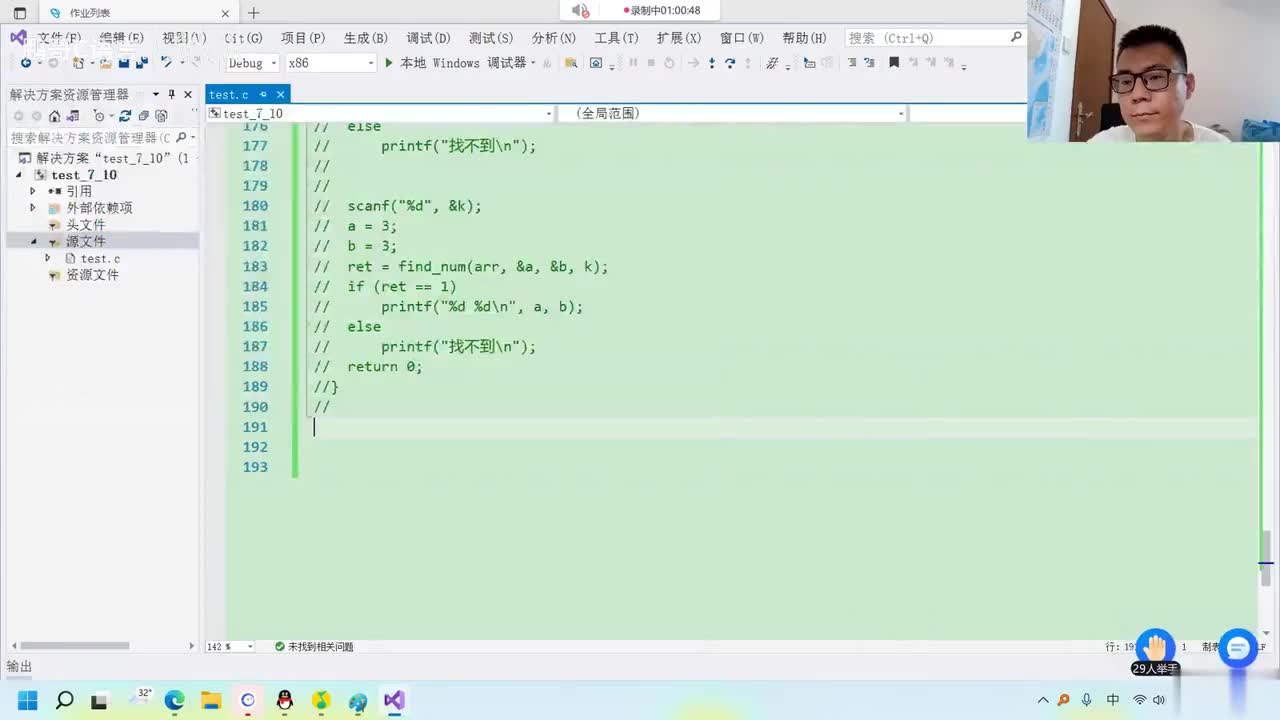
Task: Click the 搜索 (Ctrl+Q) search box
Action: click(x=934, y=38)
